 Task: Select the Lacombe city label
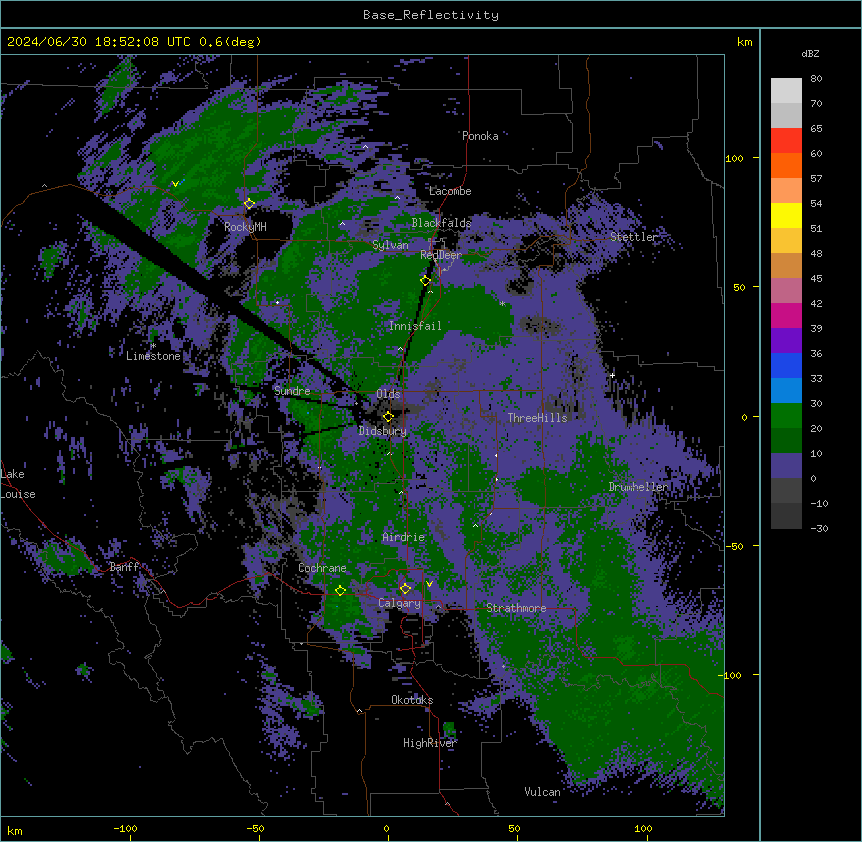click(450, 191)
